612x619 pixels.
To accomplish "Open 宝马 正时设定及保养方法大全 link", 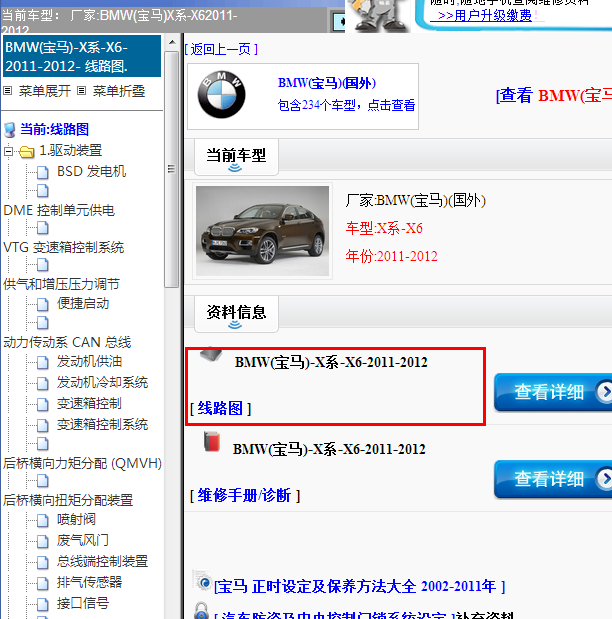I will click(360, 586).
